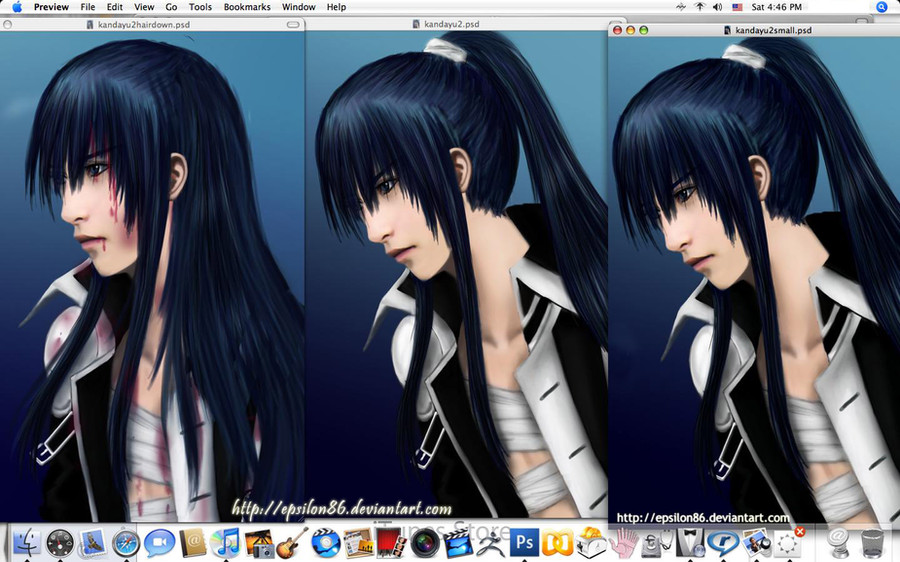Image resolution: width=900 pixels, height=562 pixels.
Task: Click the kandayu2hairdown.psd title document icon
Action: [x=90, y=25]
